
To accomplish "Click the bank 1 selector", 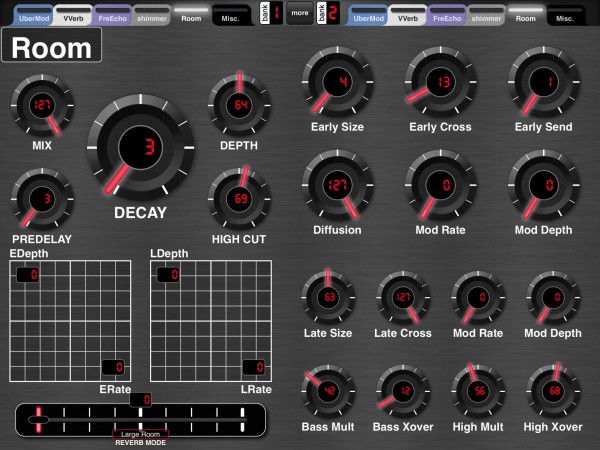I will point(271,13).
